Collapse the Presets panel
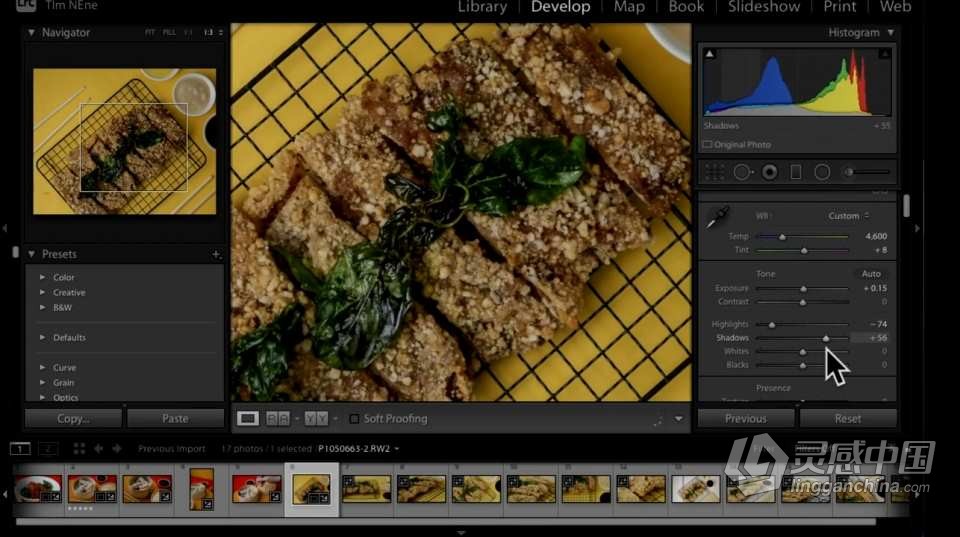This screenshot has width=960, height=537. pos(31,254)
